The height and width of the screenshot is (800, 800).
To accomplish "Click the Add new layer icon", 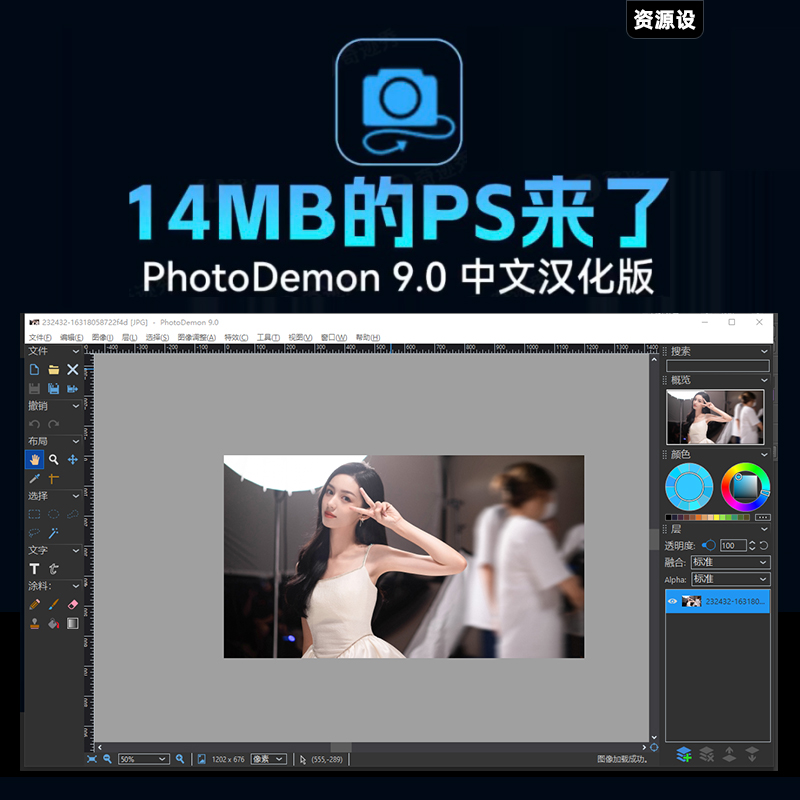I will 684,754.
